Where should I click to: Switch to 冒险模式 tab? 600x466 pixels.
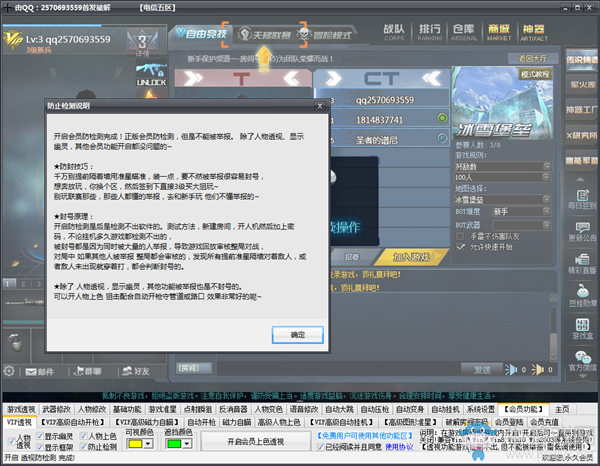coord(325,35)
